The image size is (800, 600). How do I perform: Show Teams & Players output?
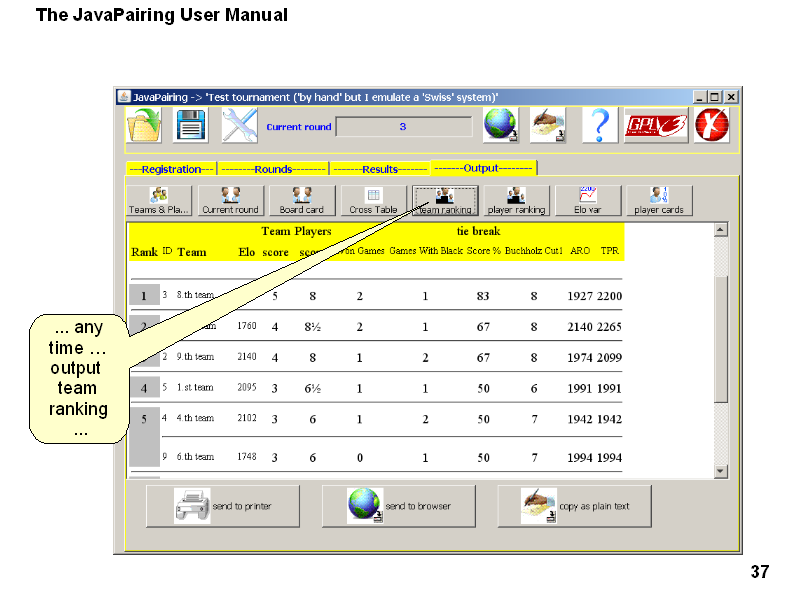(159, 201)
